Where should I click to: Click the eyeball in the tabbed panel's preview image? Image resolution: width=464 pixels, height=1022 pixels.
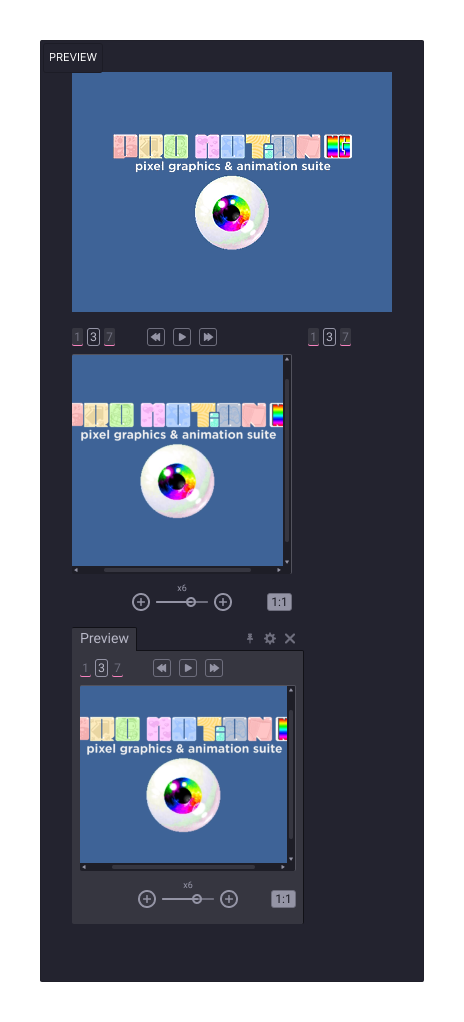click(x=183, y=795)
